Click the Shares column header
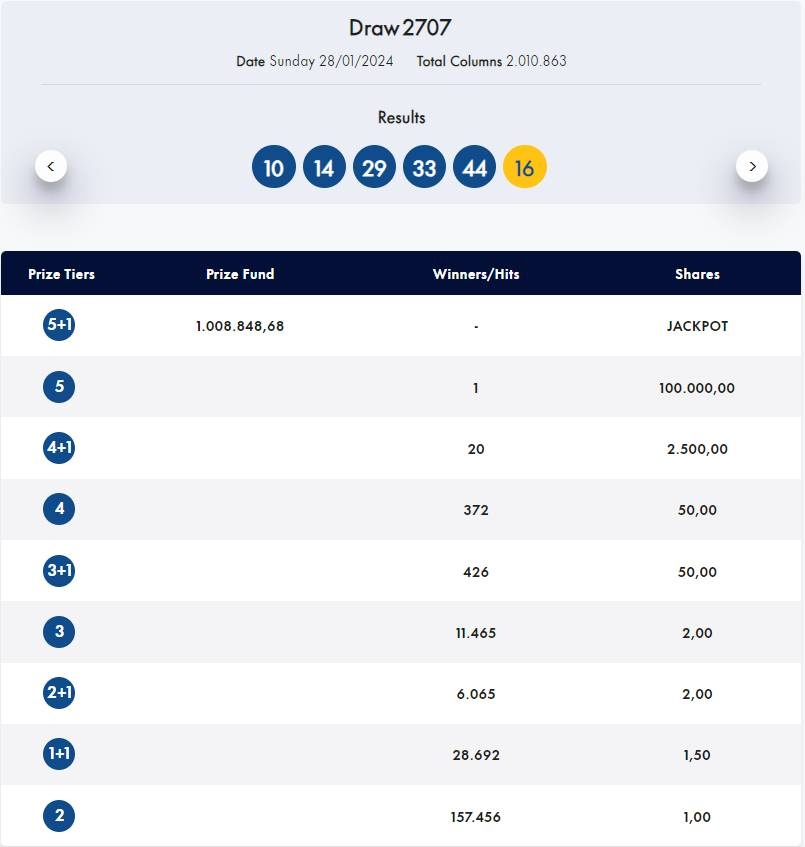Viewport: 805px width, 847px height. (x=697, y=274)
